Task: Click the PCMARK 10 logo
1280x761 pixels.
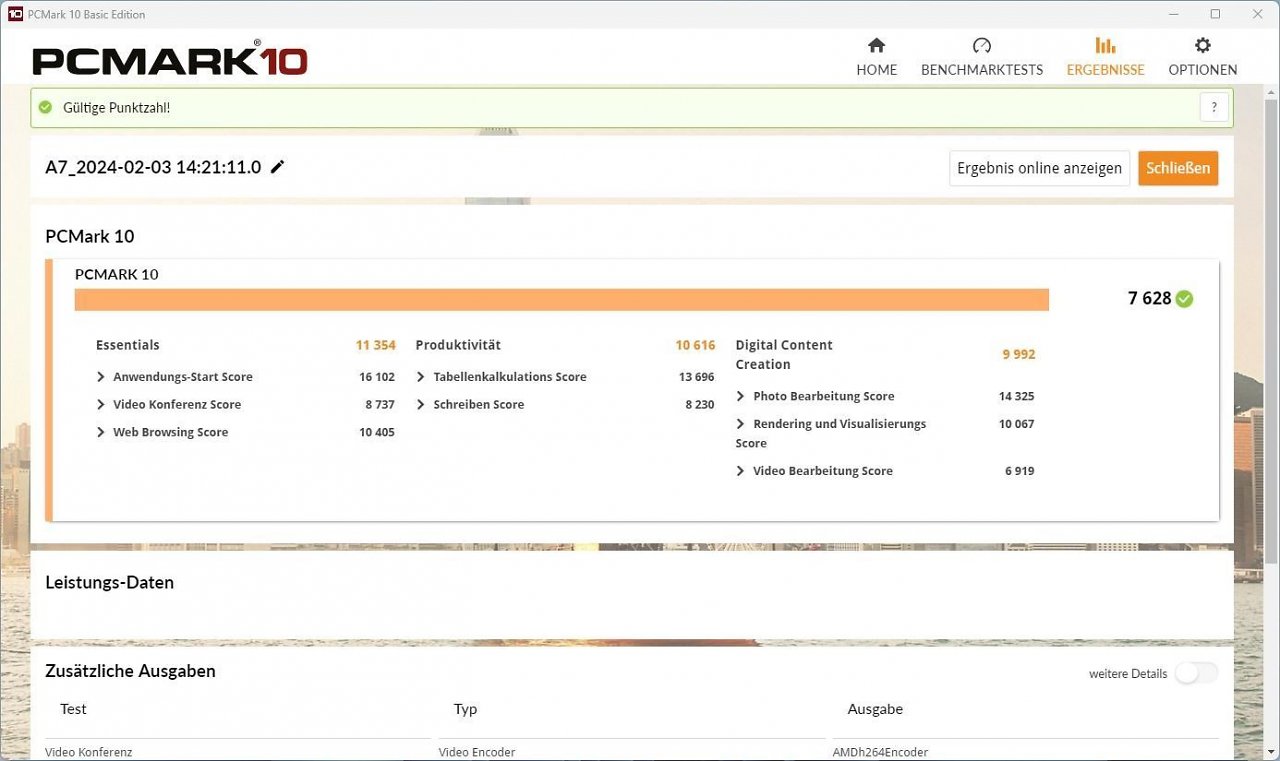Action: (170, 58)
